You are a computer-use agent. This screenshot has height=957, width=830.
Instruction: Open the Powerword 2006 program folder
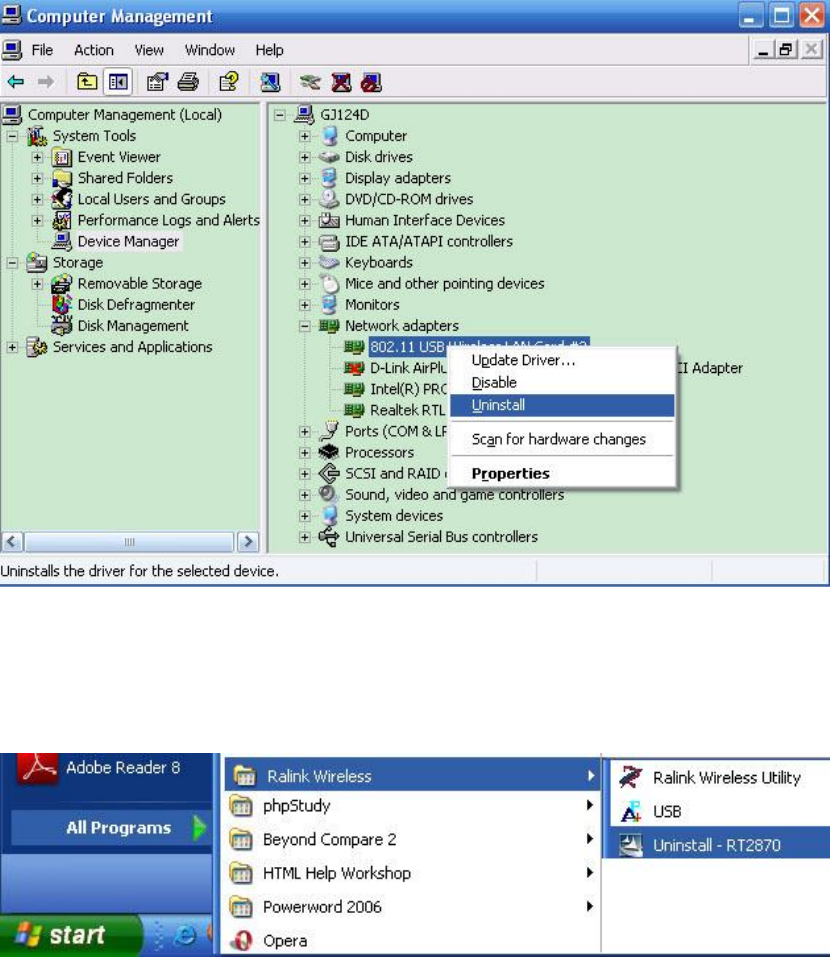click(x=413, y=907)
